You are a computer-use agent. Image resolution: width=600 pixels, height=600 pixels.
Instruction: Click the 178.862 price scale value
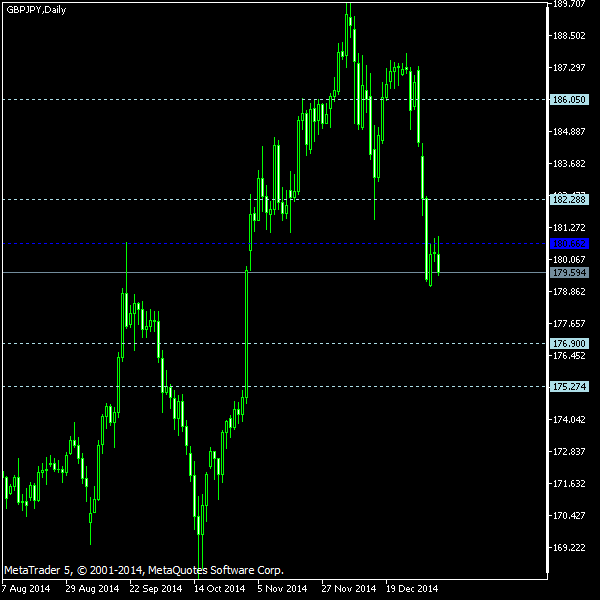coord(569,292)
